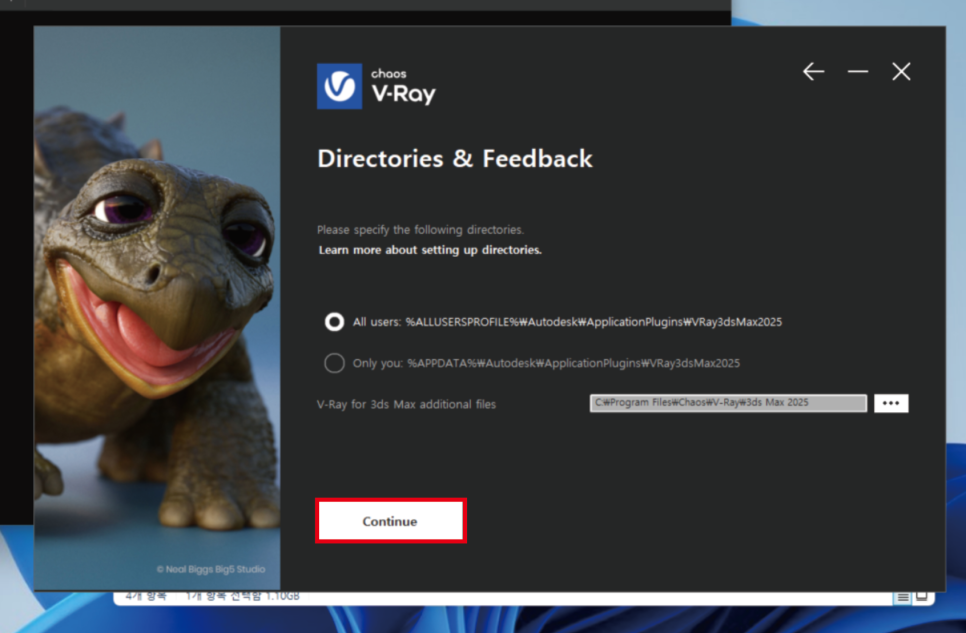The width and height of the screenshot is (966, 633).
Task: Go back using the left arrow icon
Action: click(x=813, y=71)
